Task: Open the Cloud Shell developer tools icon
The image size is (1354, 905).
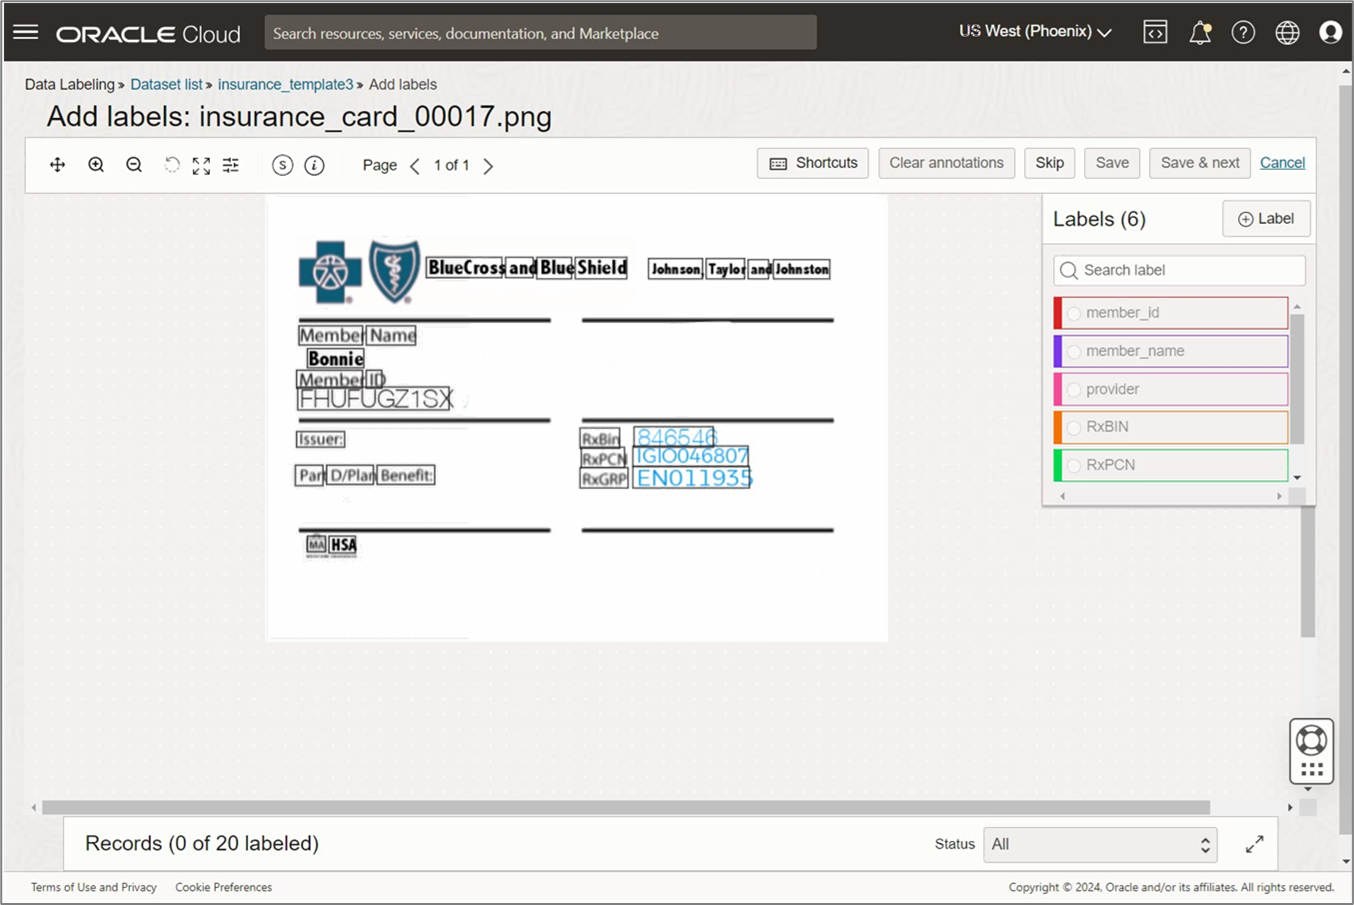Action: (x=1155, y=32)
